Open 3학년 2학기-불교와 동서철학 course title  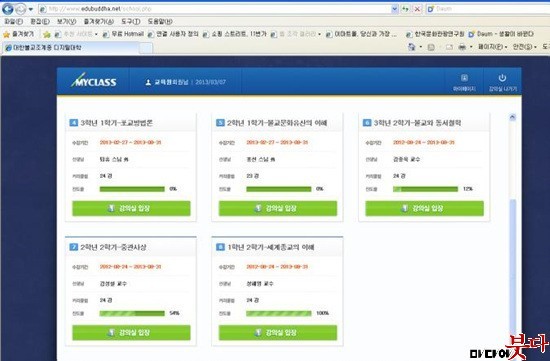pos(417,123)
